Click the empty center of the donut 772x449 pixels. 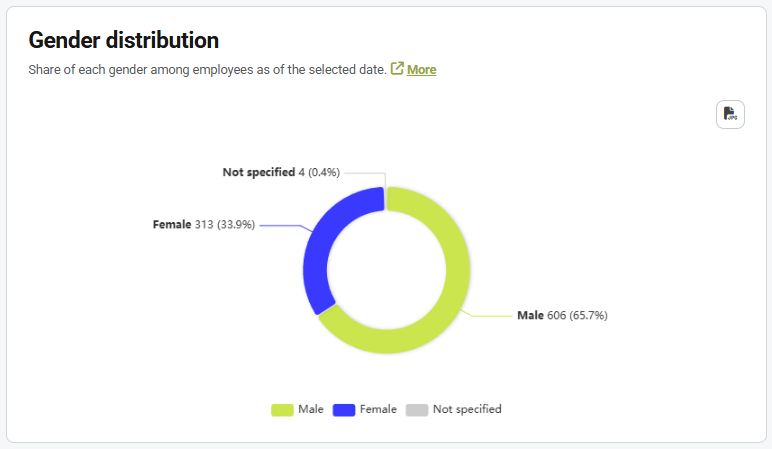[386, 270]
